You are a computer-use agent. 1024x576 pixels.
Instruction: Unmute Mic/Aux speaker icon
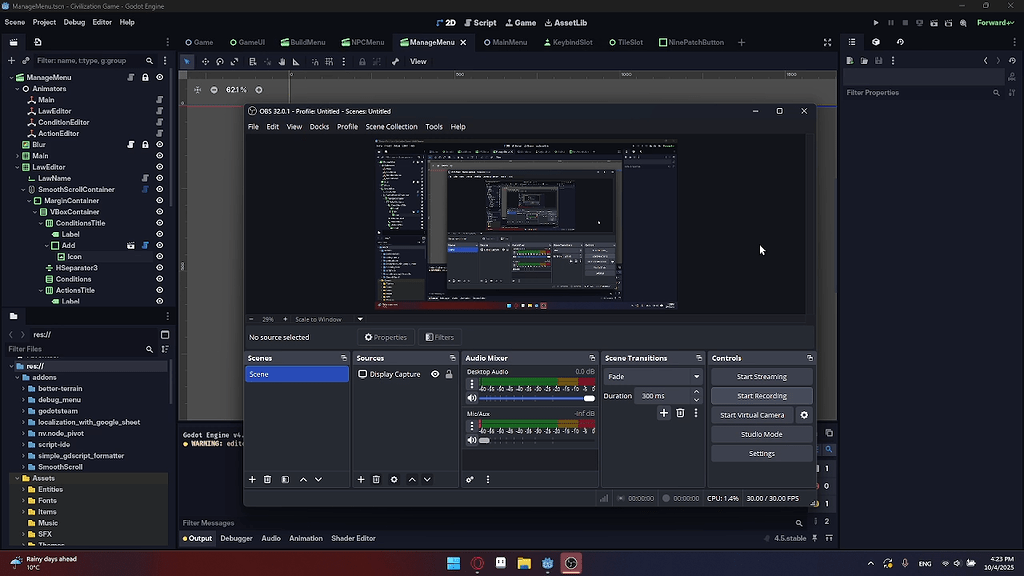(472, 440)
